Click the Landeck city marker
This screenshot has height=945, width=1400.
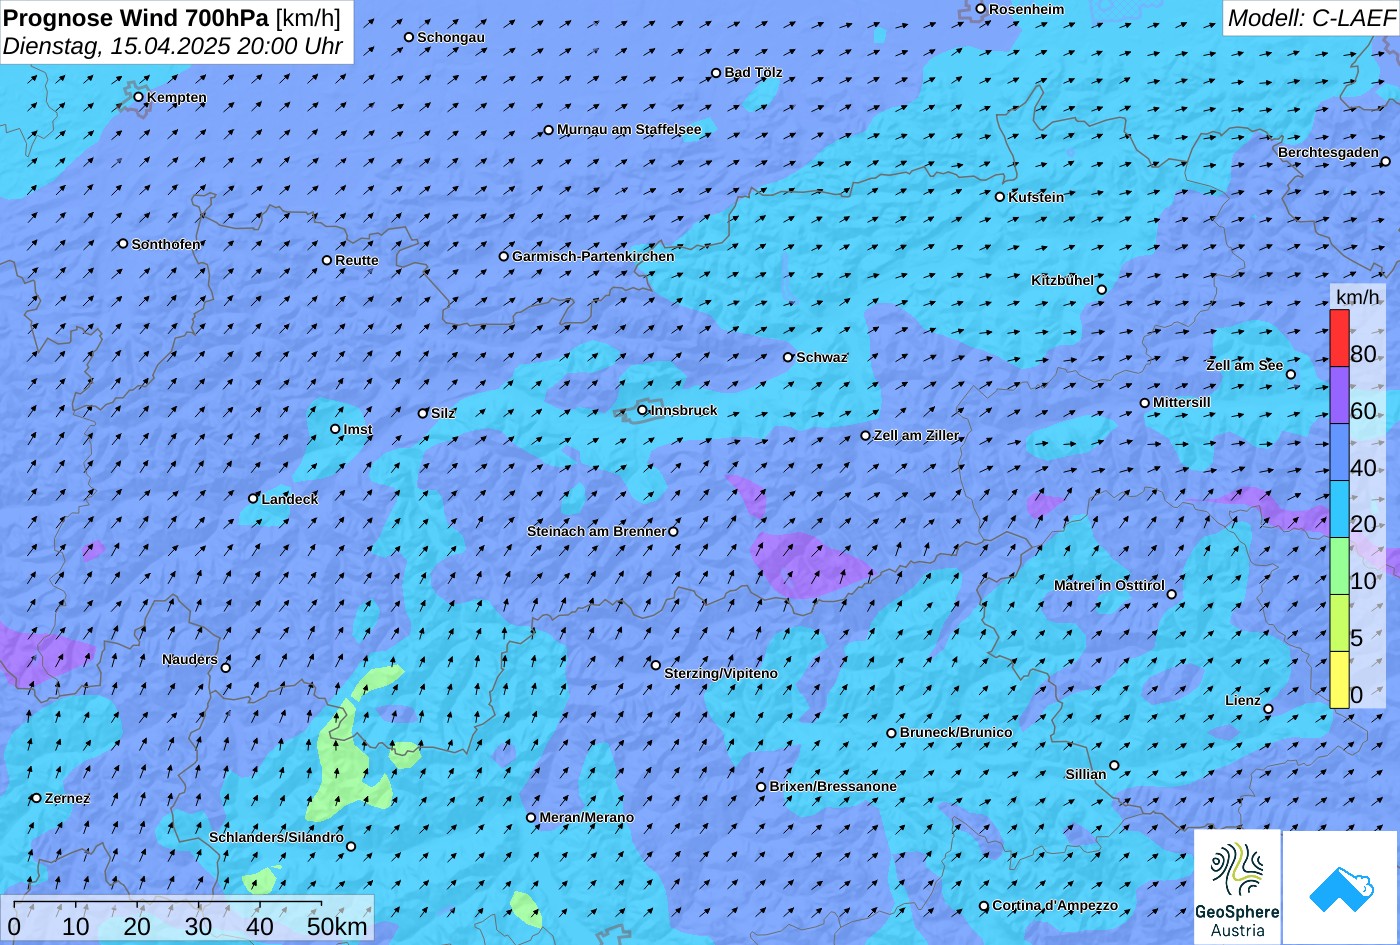(x=254, y=498)
